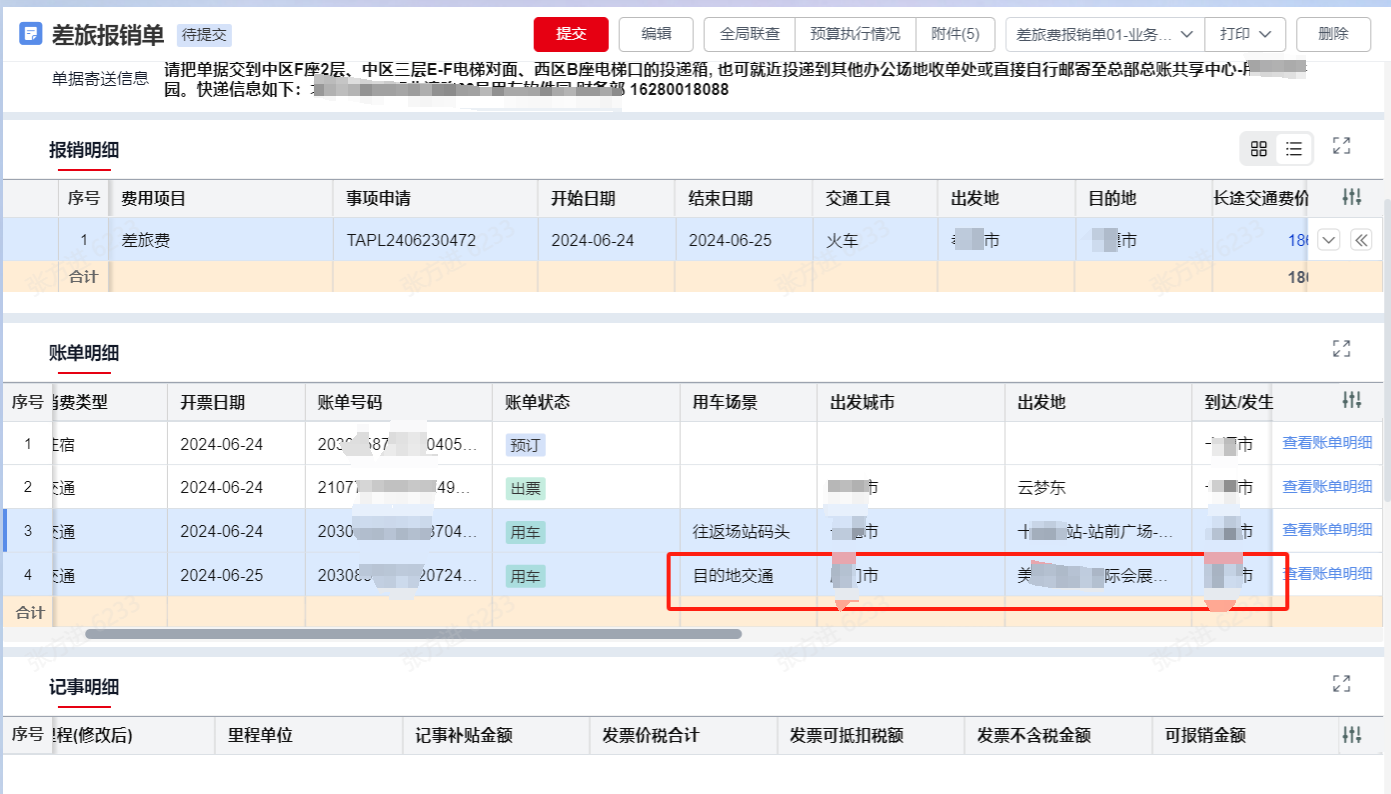Open 预算执行情况 view

[x=855, y=34]
